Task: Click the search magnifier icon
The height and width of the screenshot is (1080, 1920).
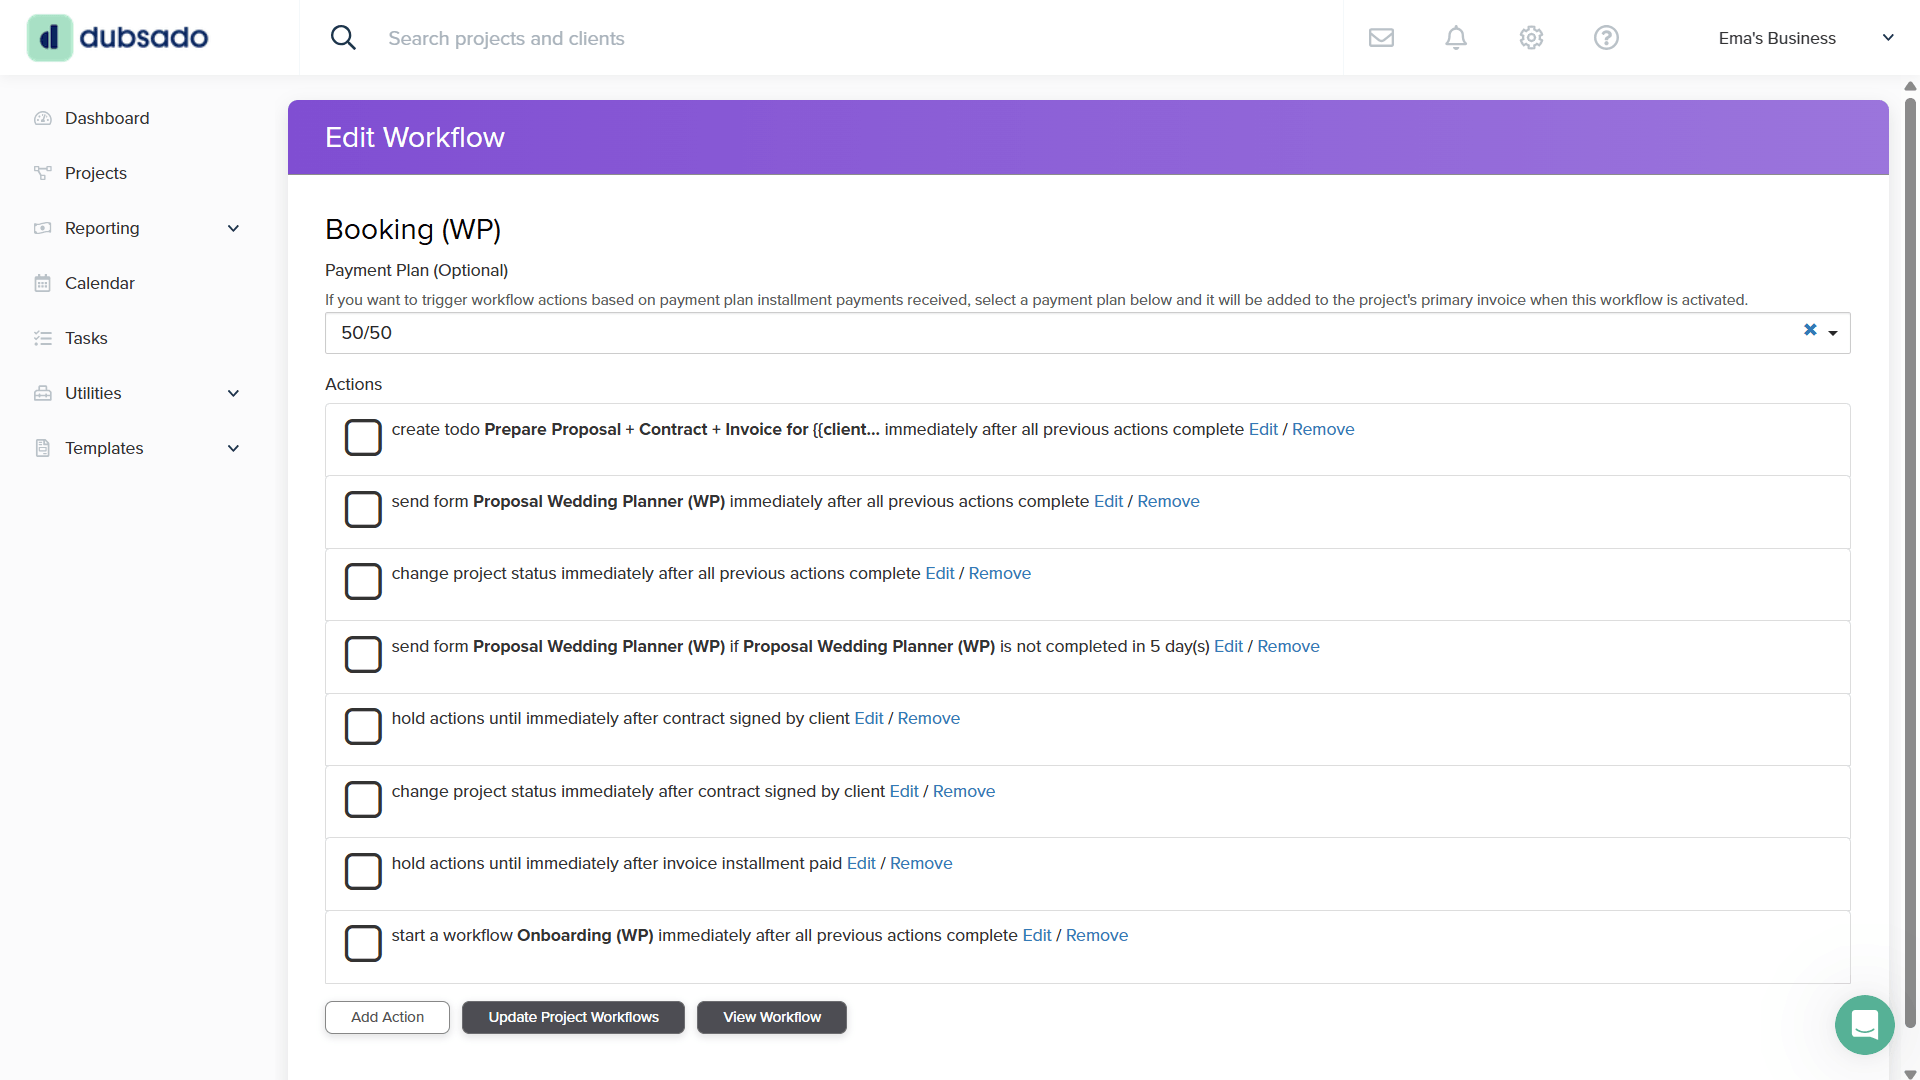Action: click(x=343, y=37)
